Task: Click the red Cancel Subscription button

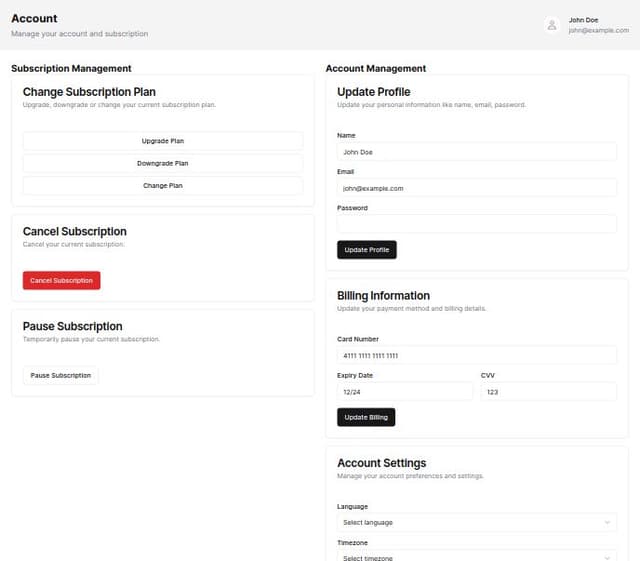Action: click(x=62, y=281)
